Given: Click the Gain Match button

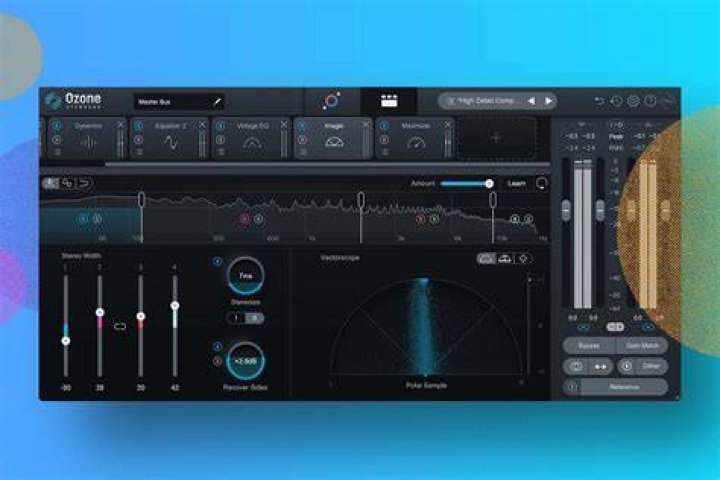Looking at the screenshot, I should 642,345.
